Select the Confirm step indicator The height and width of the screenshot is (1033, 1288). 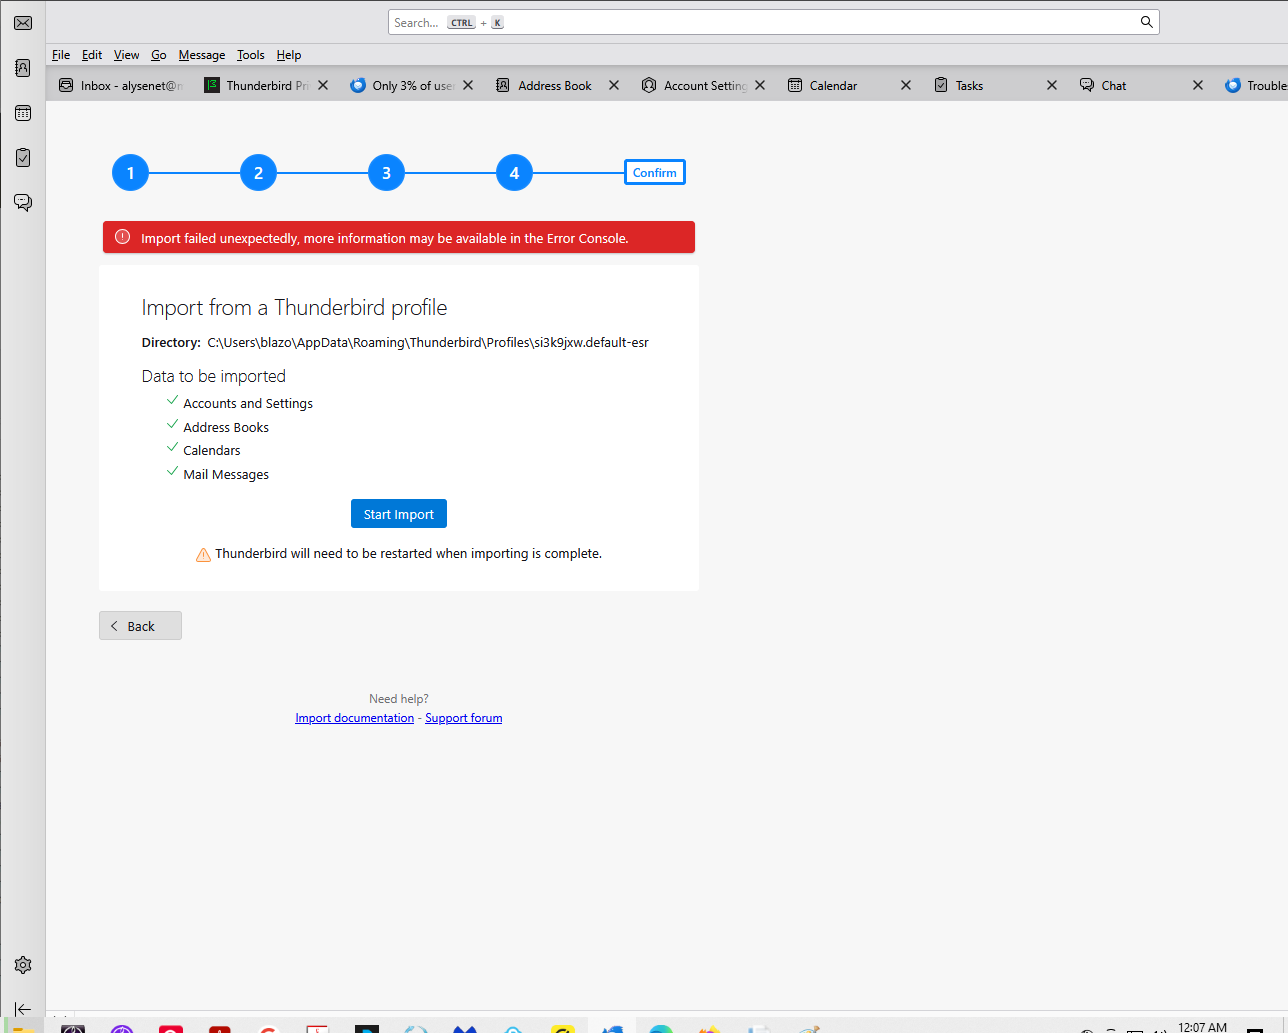point(655,173)
